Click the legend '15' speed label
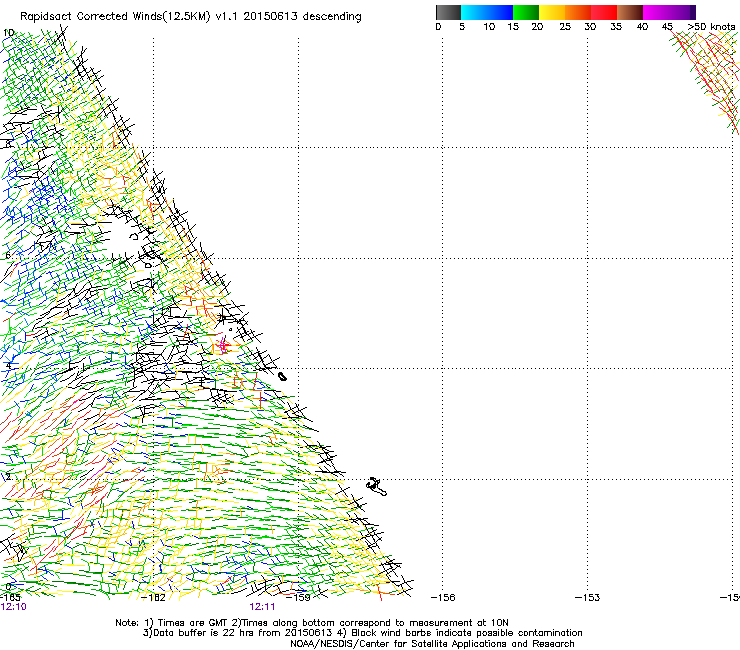This screenshot has width=740, height=650. [x=513, y=26]
